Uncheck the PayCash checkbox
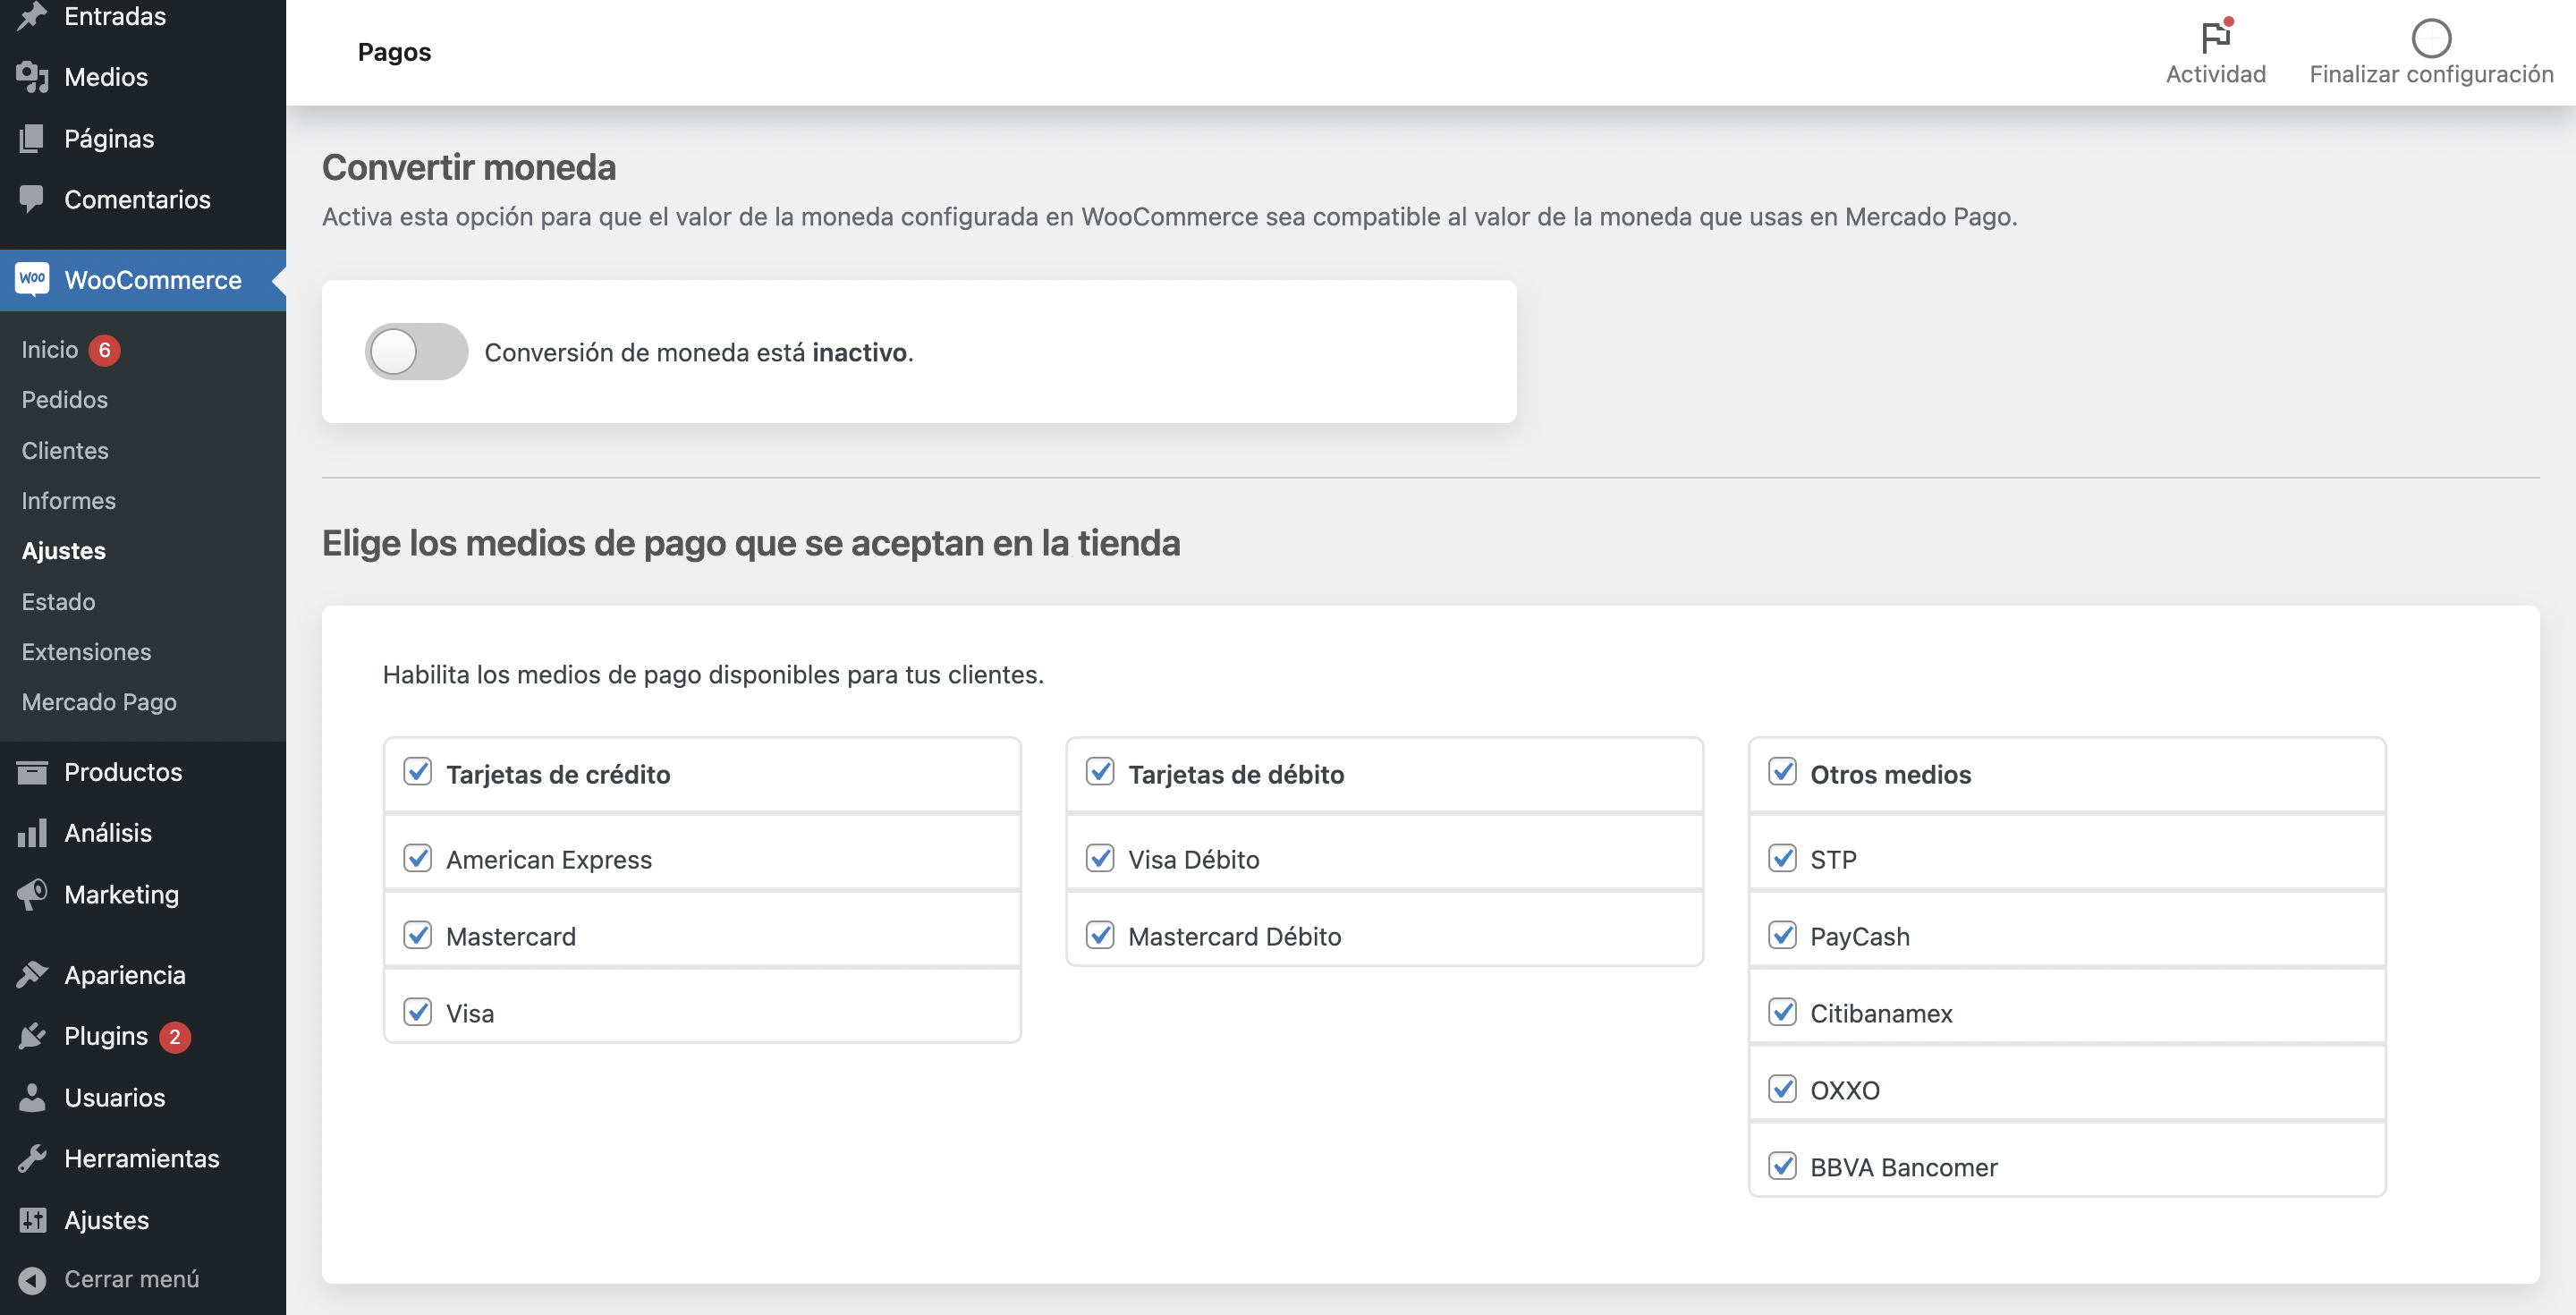Image resolution: width=2576 pixels, height=1315 pixels. [1782, 935]
